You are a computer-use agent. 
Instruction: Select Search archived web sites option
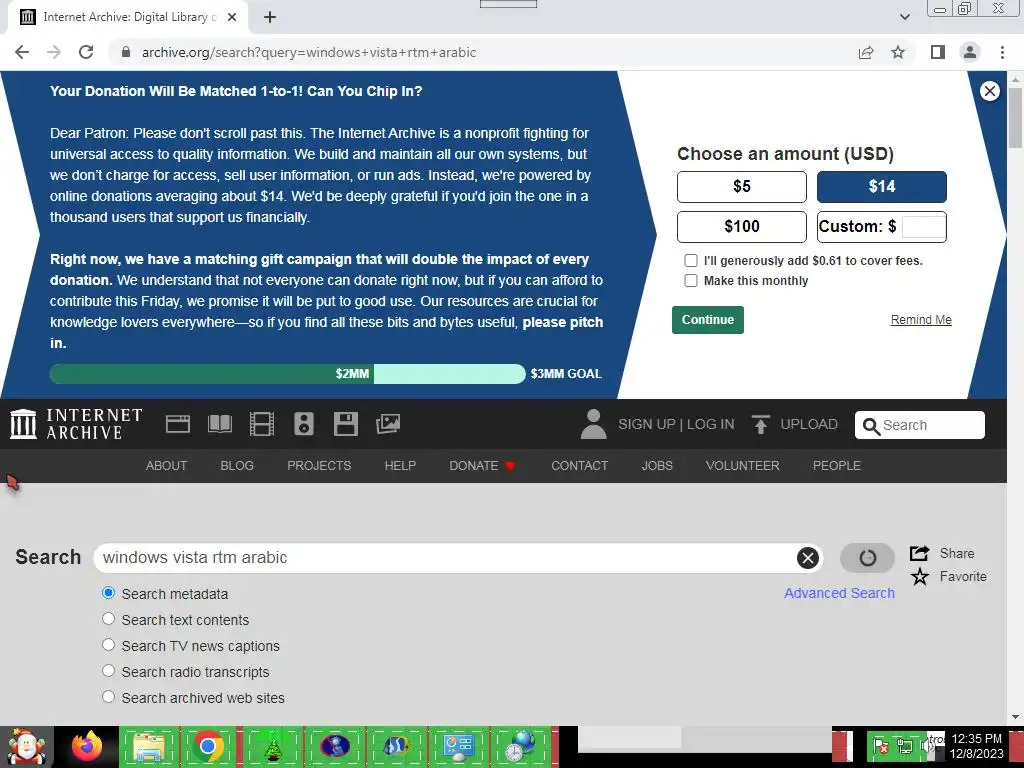tap(108, 697)
